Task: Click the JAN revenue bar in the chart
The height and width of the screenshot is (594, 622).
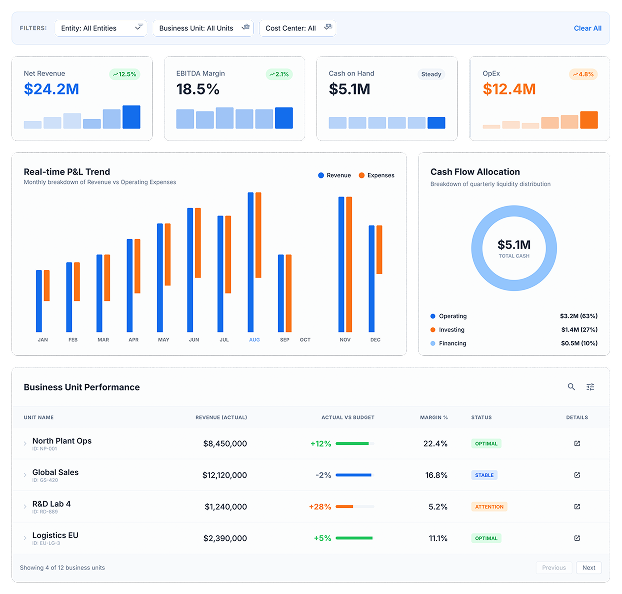Action: pos(39,301)
